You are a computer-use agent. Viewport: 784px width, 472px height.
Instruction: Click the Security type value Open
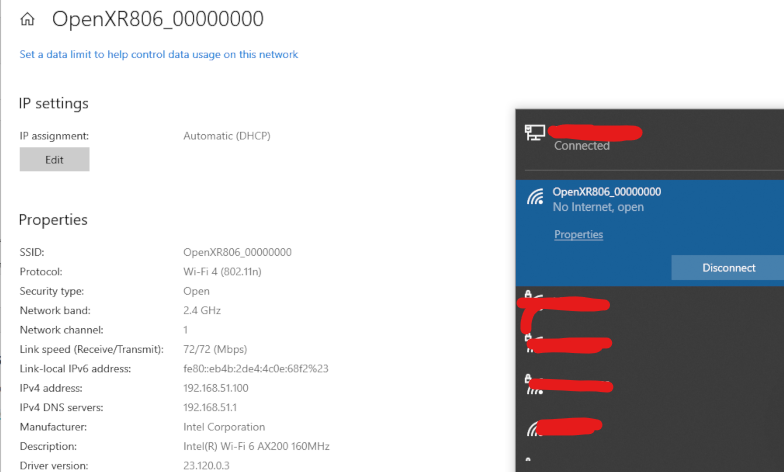(196, 291)
